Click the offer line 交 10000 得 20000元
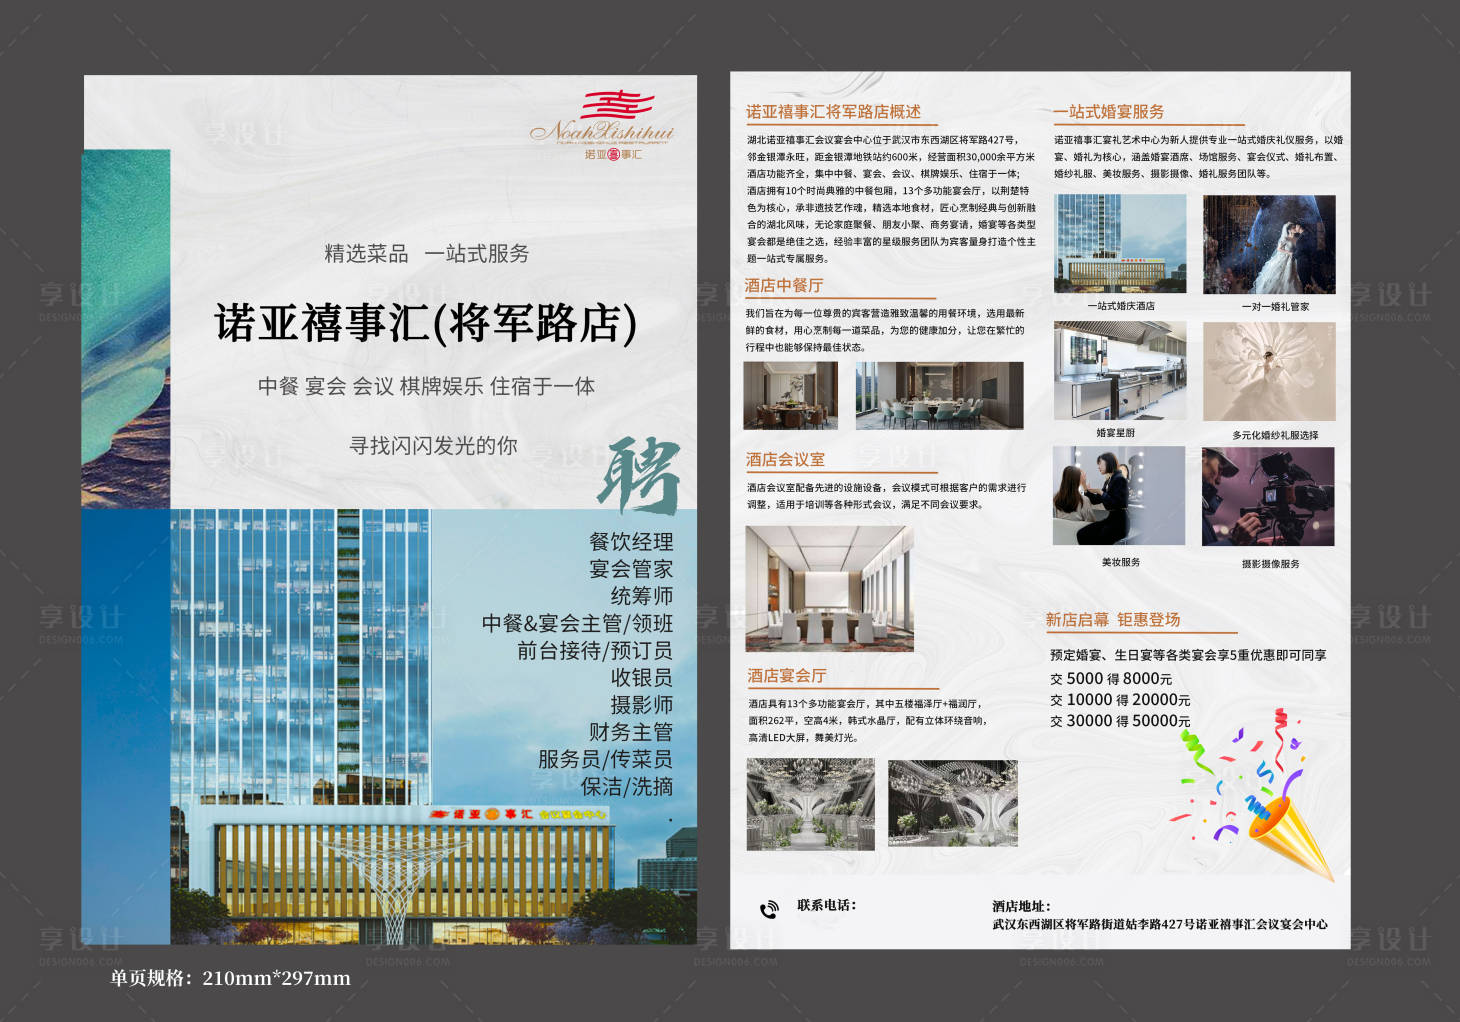This screenshot has height=1022, width=1460. tap(1120, 700)
